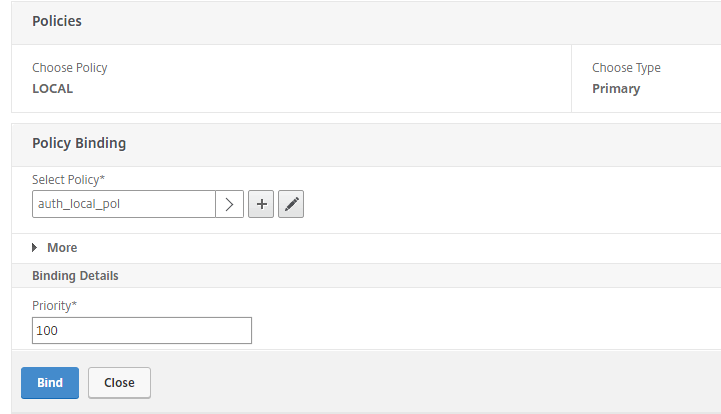Focus the Select Policy input field

[124, 204]
